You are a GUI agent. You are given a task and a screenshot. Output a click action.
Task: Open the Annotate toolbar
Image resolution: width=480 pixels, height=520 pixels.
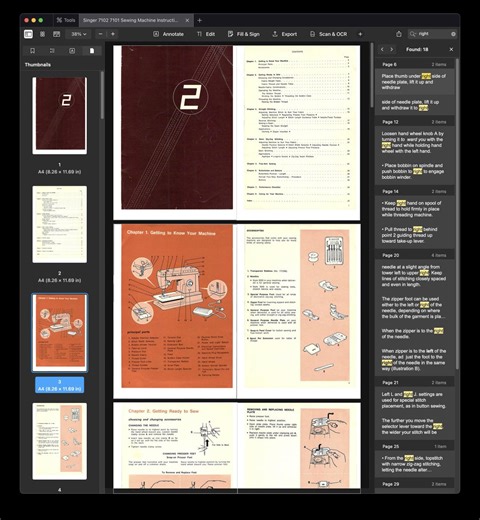(168, 34)
